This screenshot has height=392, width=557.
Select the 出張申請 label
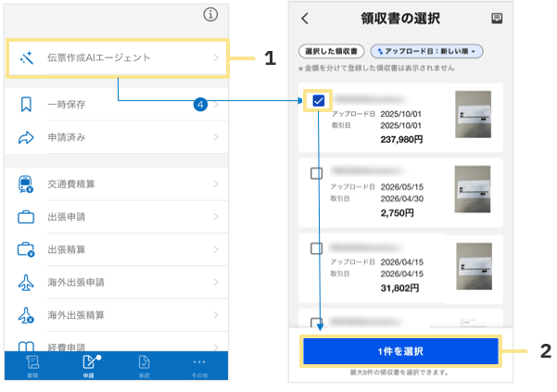point(66,217)
